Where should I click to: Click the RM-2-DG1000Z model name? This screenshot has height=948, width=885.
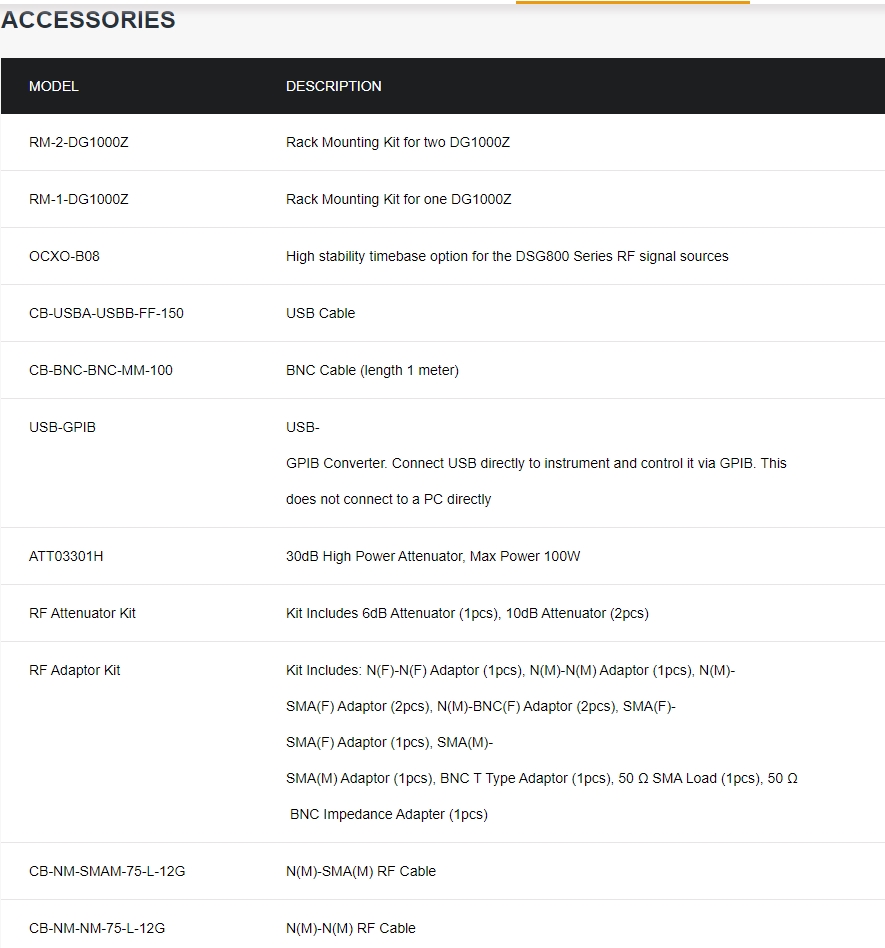point(79,142)
